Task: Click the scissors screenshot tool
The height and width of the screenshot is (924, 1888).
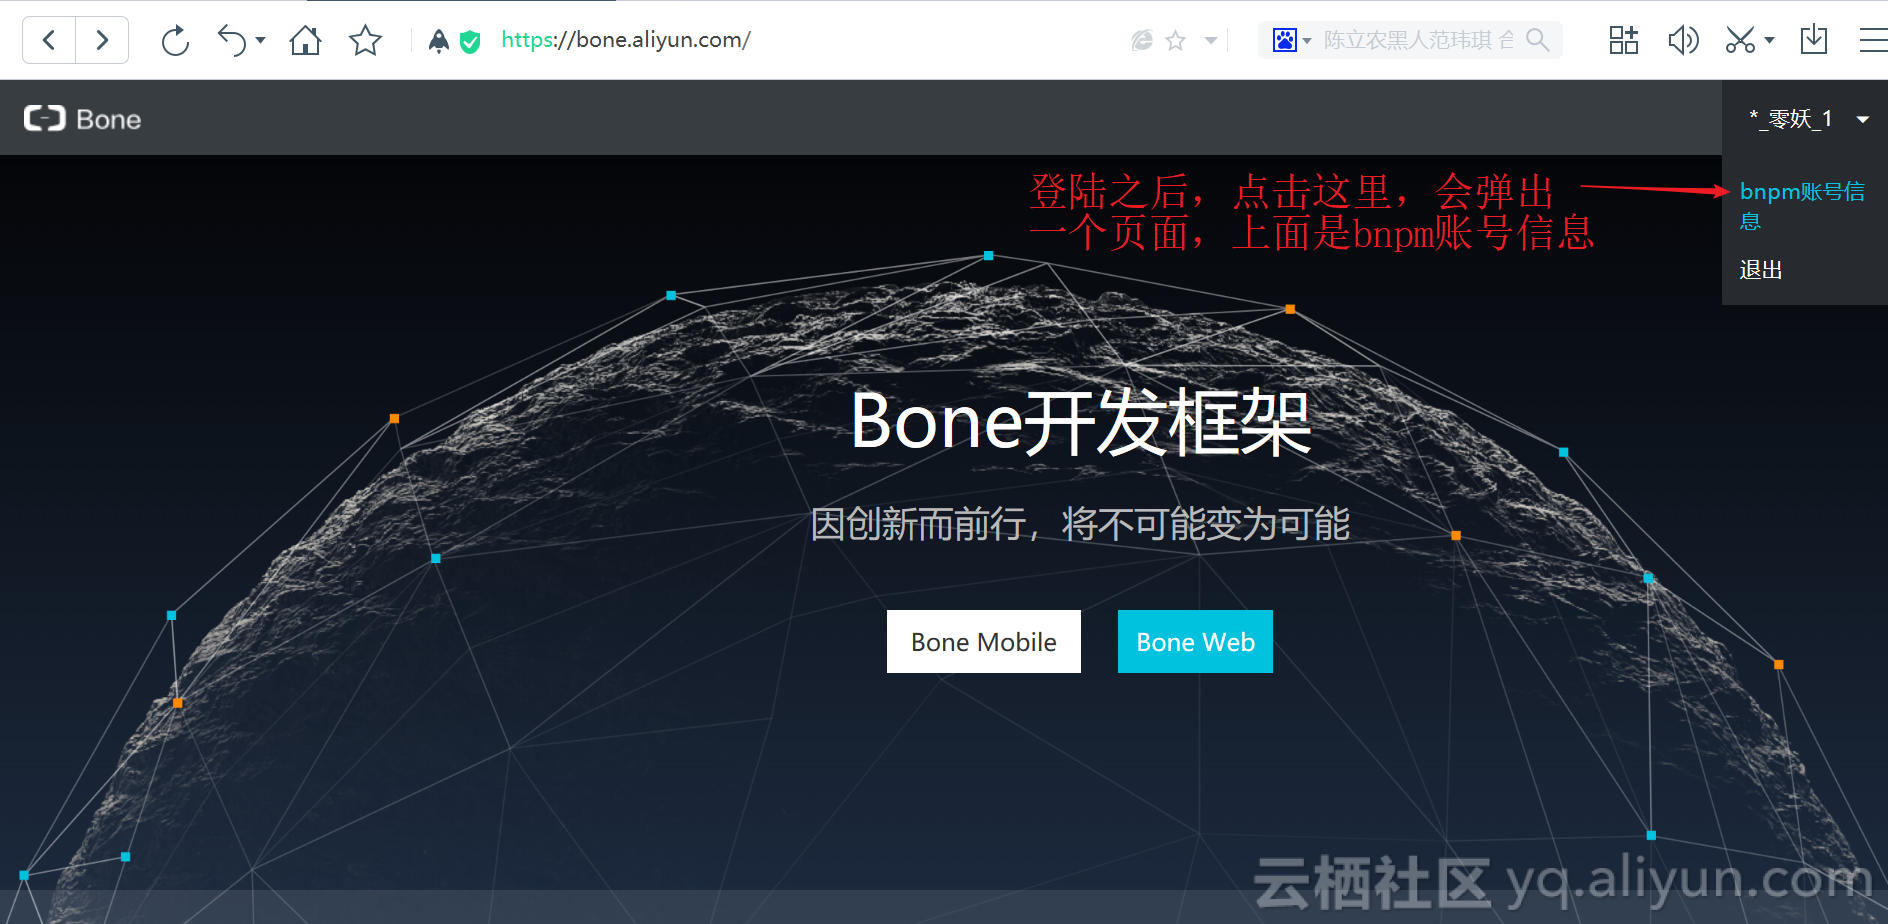Action: click(1740, 40)
